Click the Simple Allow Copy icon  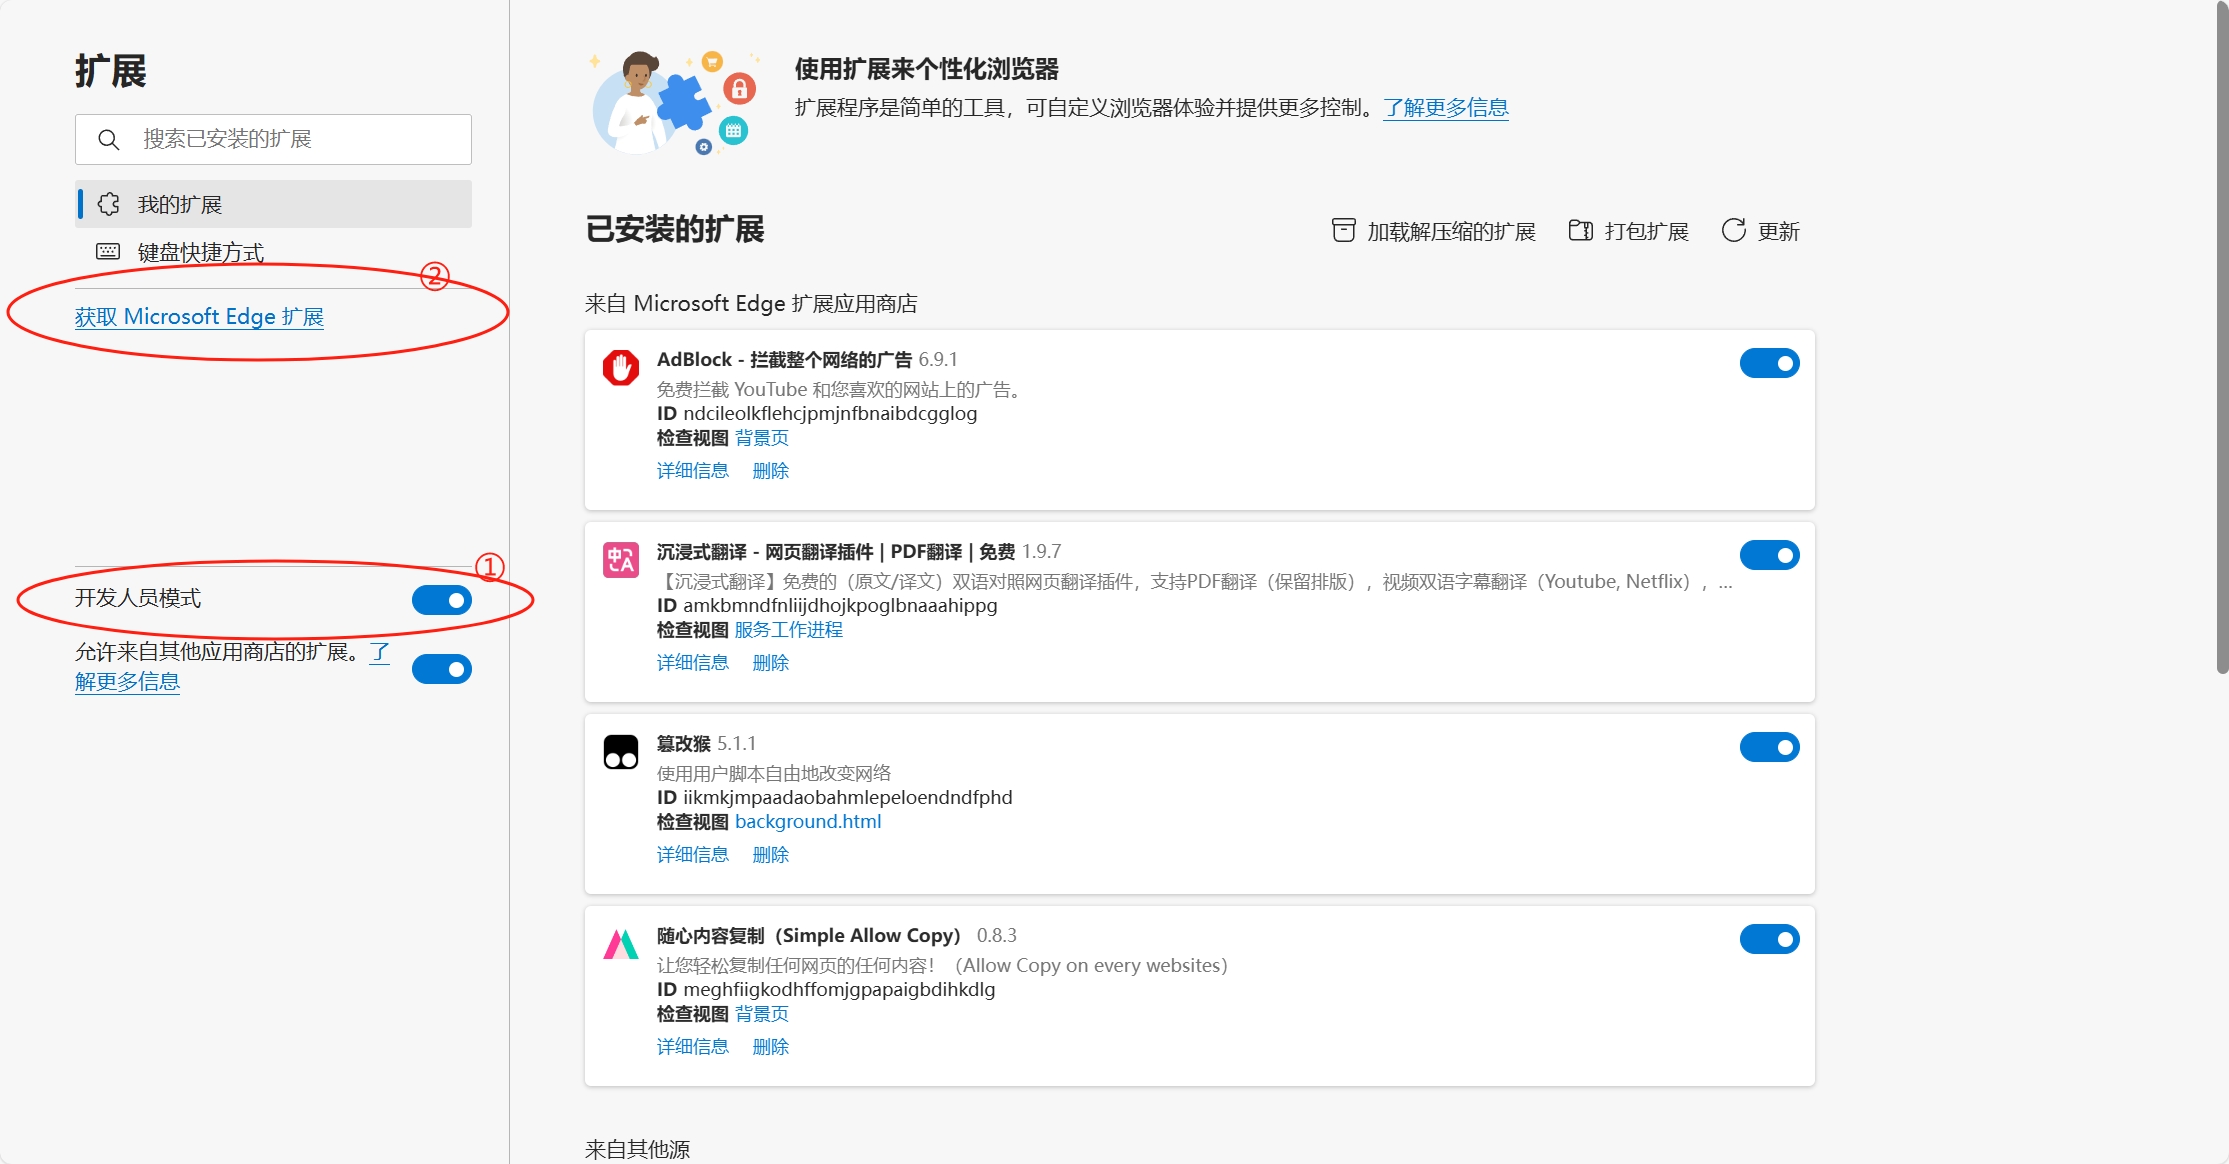click(x=621, y=943)
